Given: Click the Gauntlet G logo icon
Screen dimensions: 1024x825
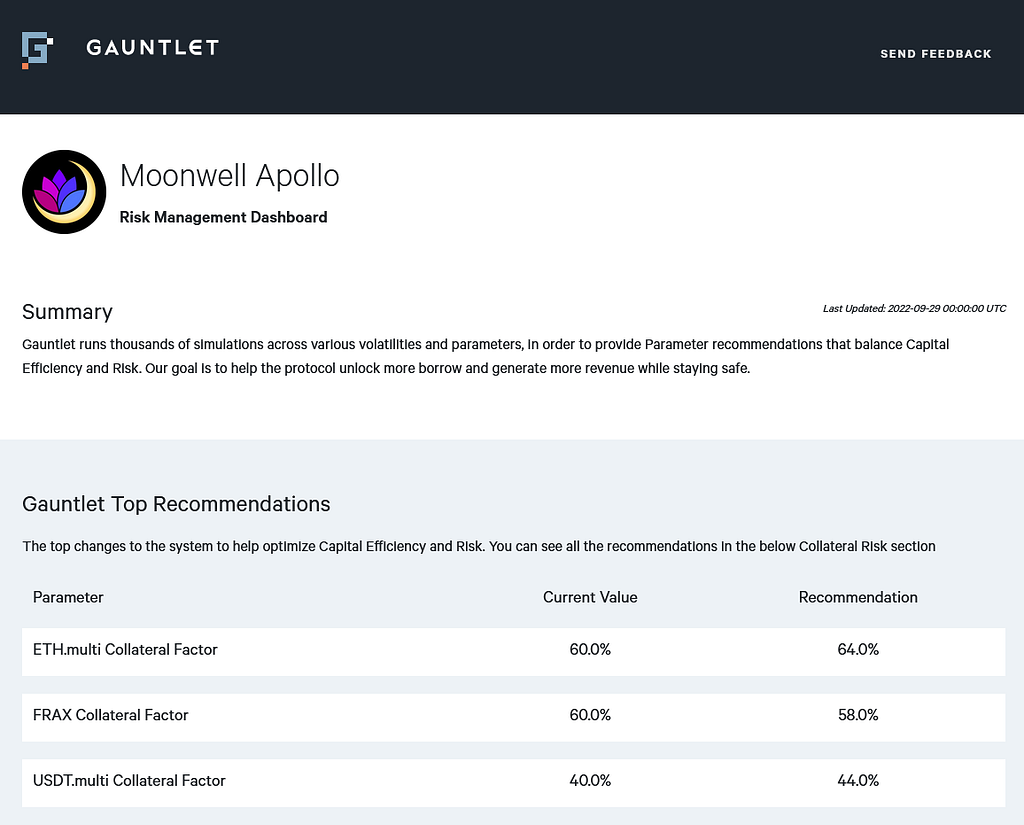Looking at the screenshot, I should tap(37, 50).
